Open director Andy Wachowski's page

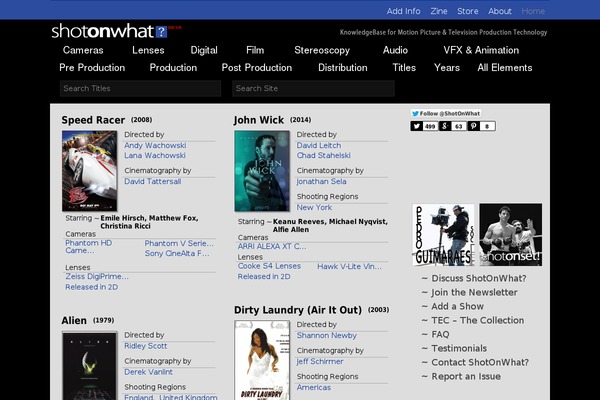coord(155,145)
